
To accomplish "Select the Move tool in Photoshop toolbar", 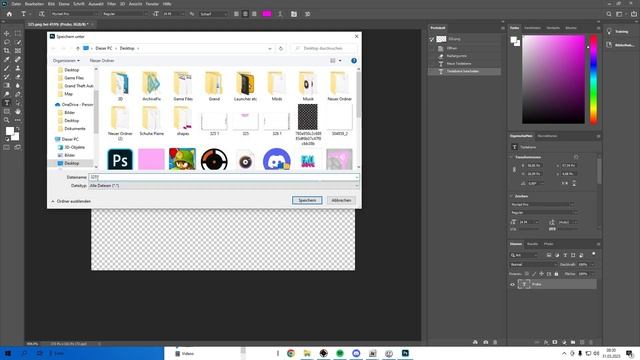I will 7,33.
